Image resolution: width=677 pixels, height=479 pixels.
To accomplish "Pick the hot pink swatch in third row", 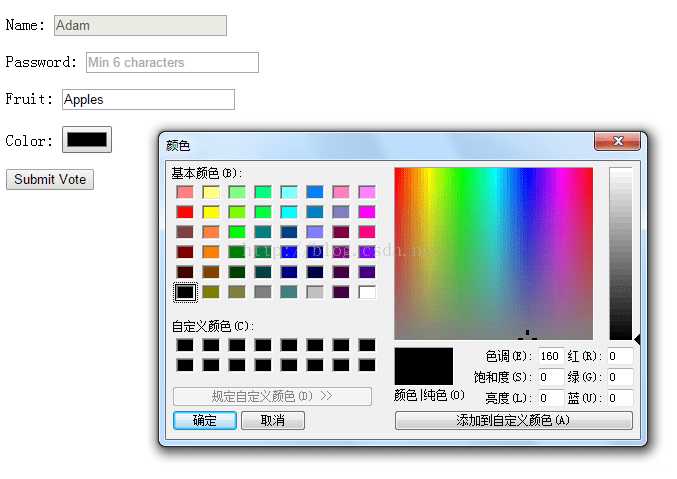I will [x=367, y=232].
